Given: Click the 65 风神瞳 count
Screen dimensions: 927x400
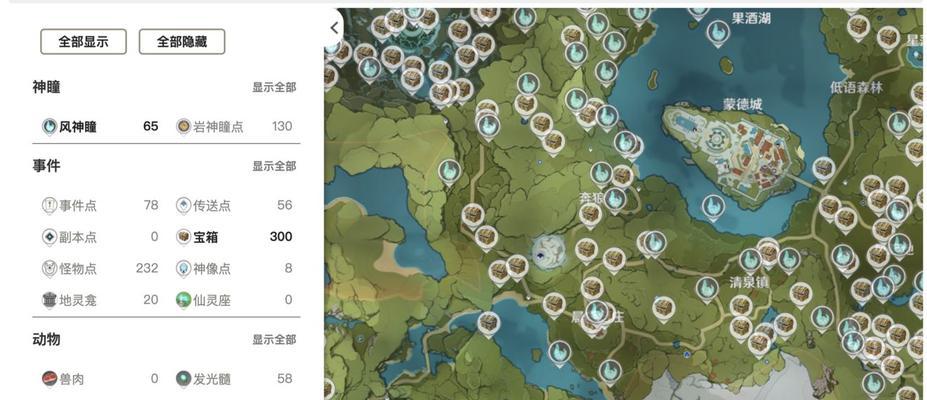Looking at the screenshot, I should point(151,126).
